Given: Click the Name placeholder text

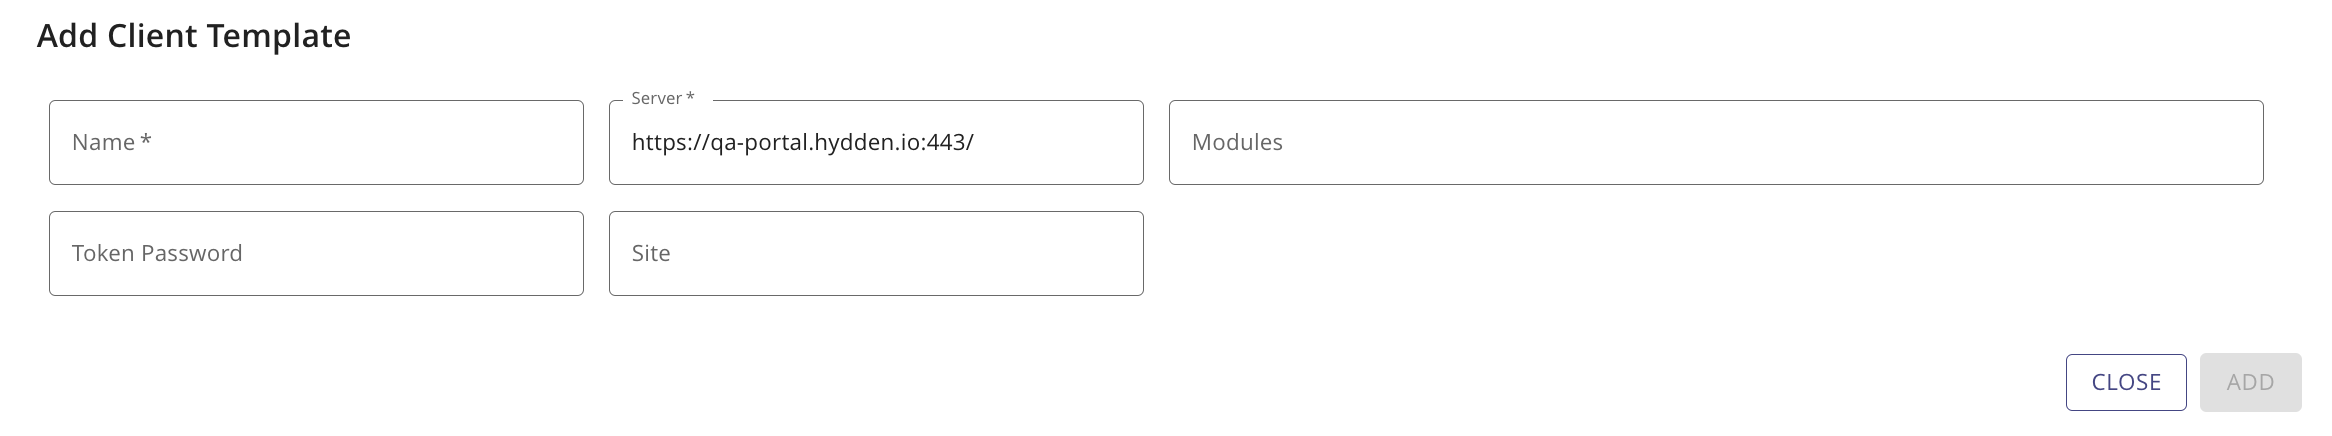Looking at the screenshot, I should pos(111,142).
